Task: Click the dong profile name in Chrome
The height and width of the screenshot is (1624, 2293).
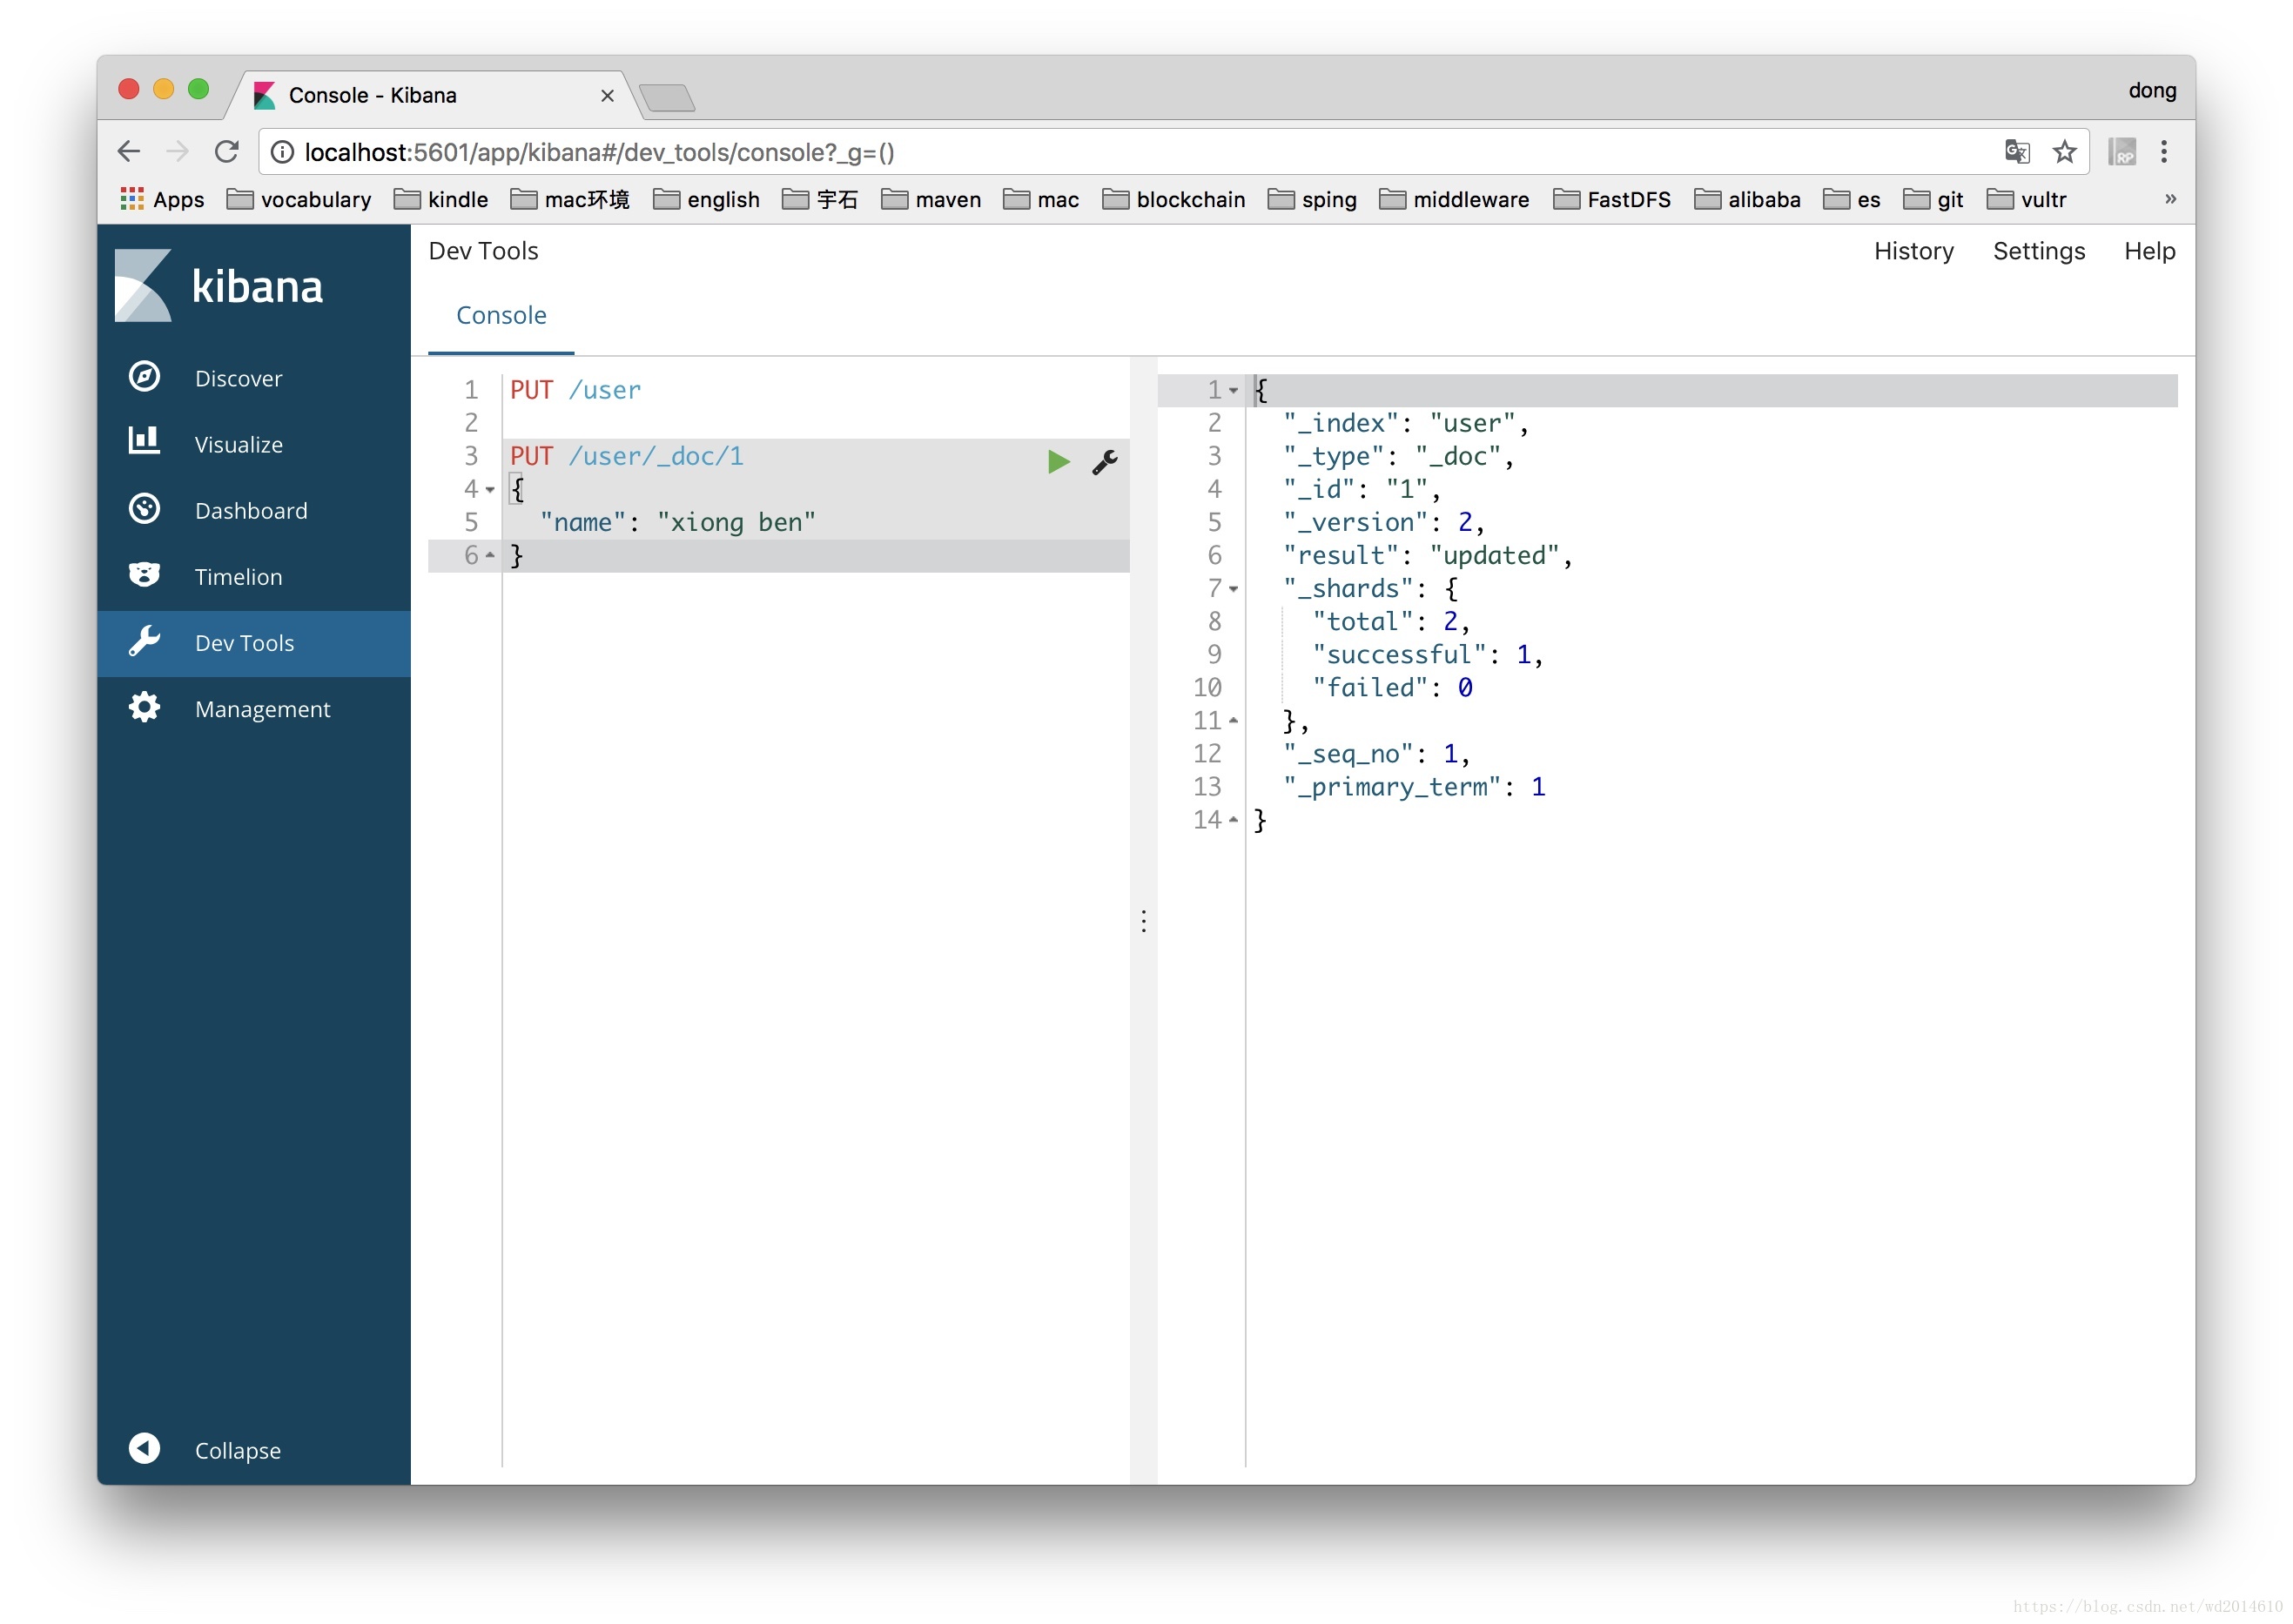Action: coord(2152,90)
